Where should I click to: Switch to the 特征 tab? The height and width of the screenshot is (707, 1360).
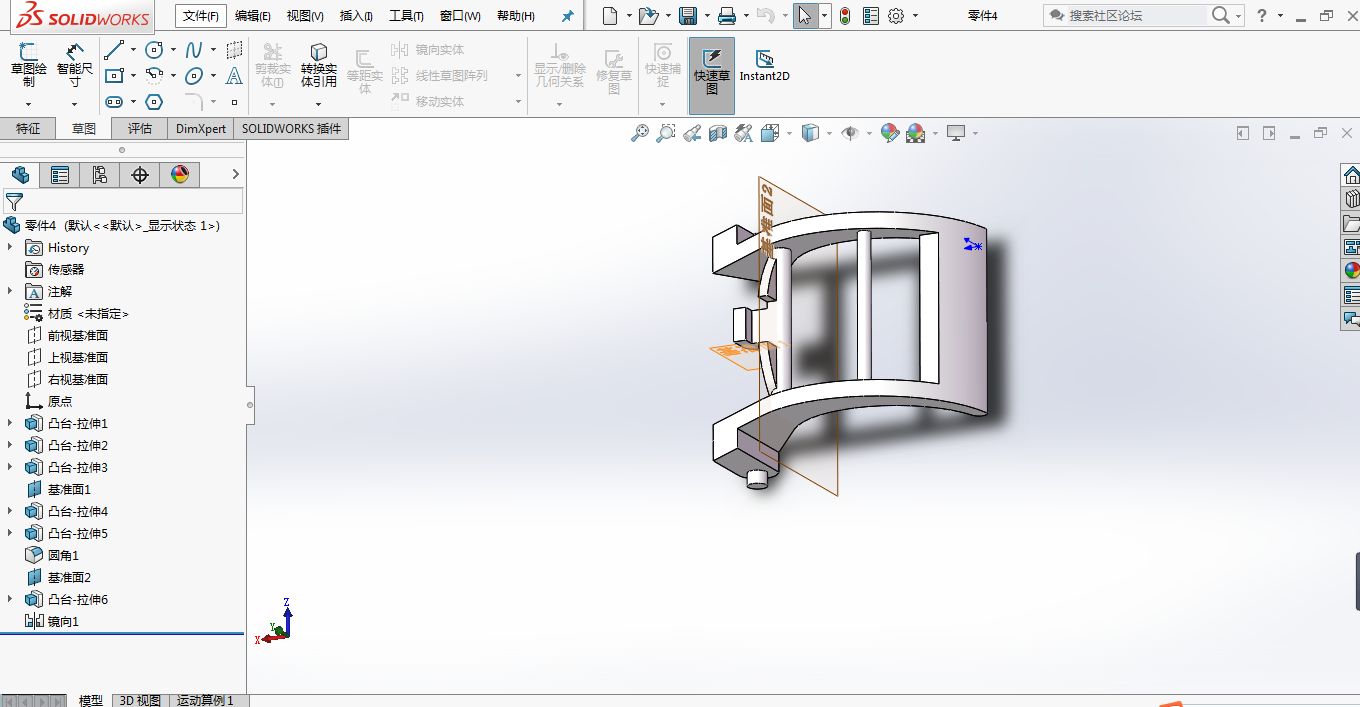[x=28, y=128]
